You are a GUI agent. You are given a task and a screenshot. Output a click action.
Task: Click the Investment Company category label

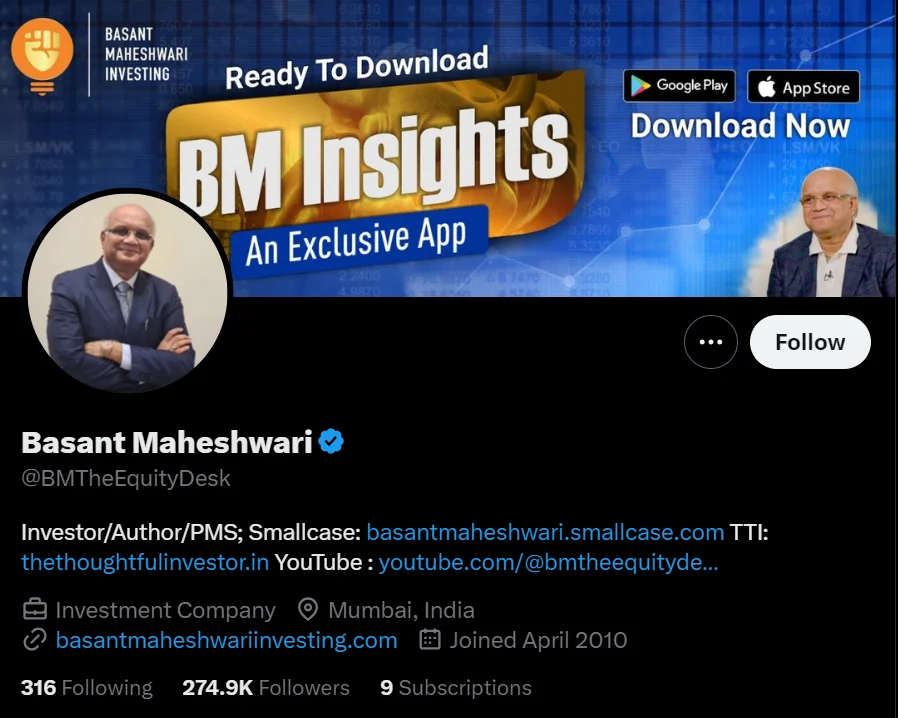click(x=166, y=610)
